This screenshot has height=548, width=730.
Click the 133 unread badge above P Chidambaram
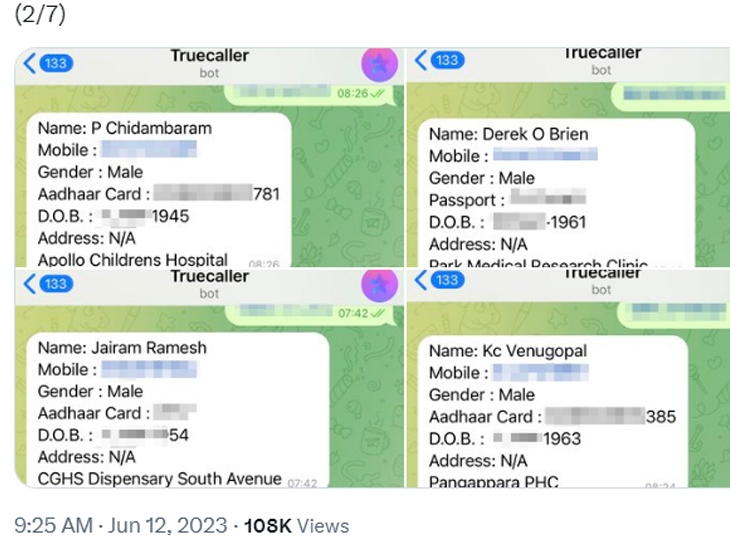point(57,64)
